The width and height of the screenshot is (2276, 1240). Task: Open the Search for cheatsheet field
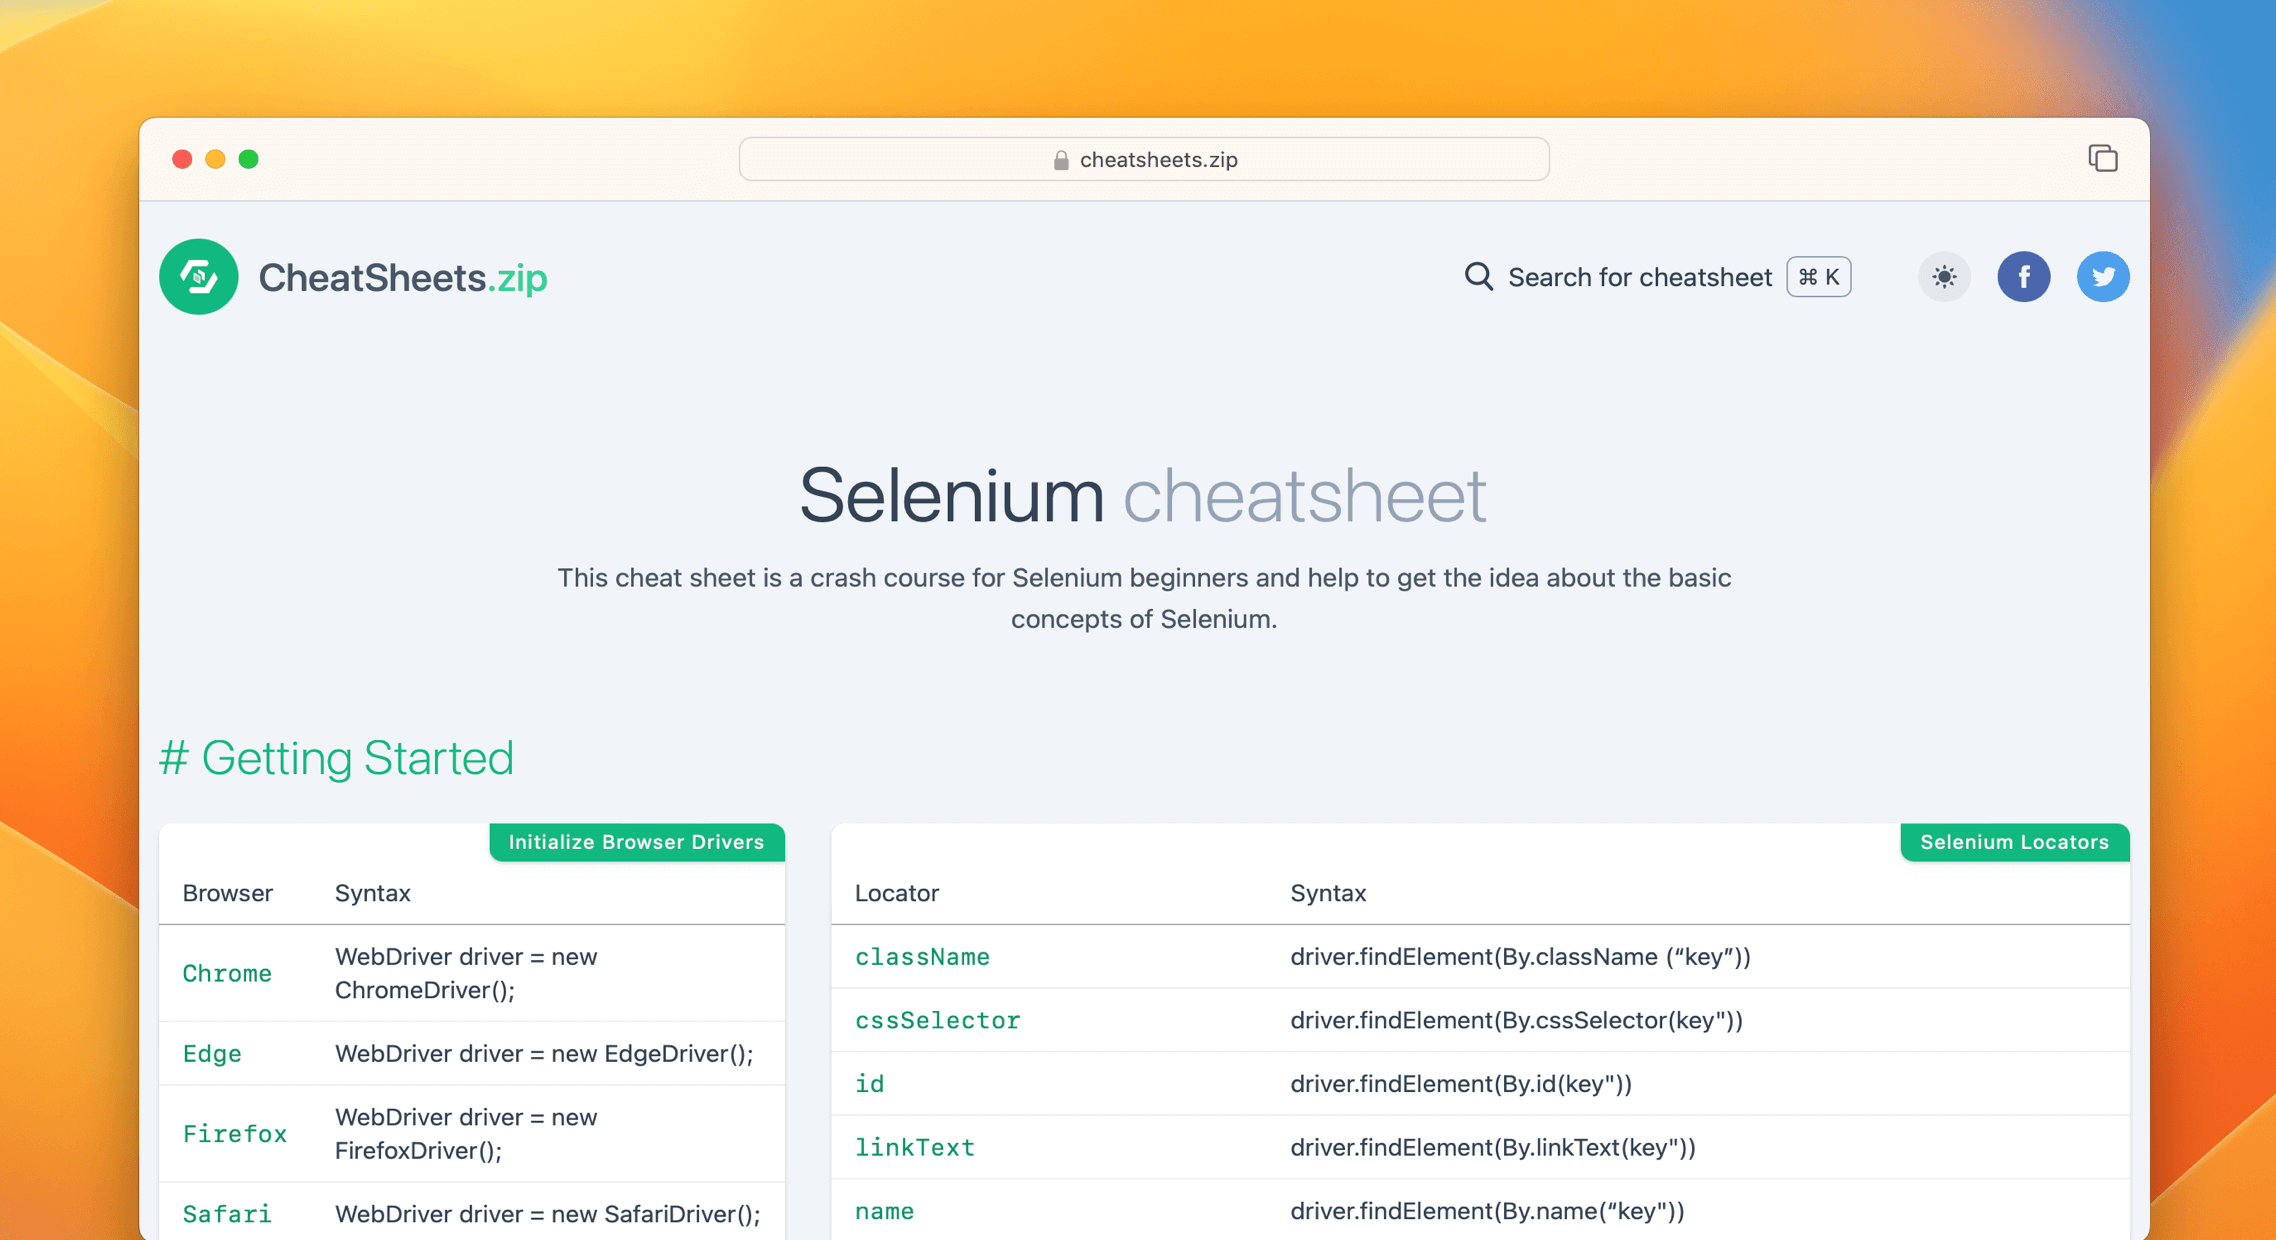(x=1639, y=277)
